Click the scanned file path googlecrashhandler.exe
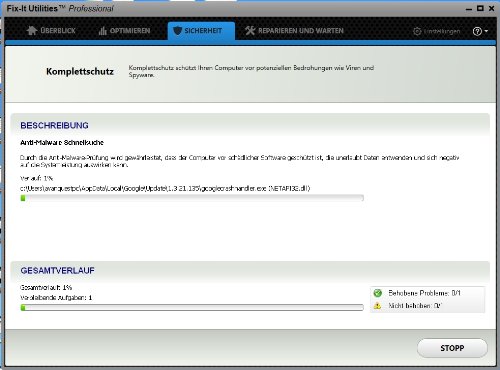 (x=165, y=188)
